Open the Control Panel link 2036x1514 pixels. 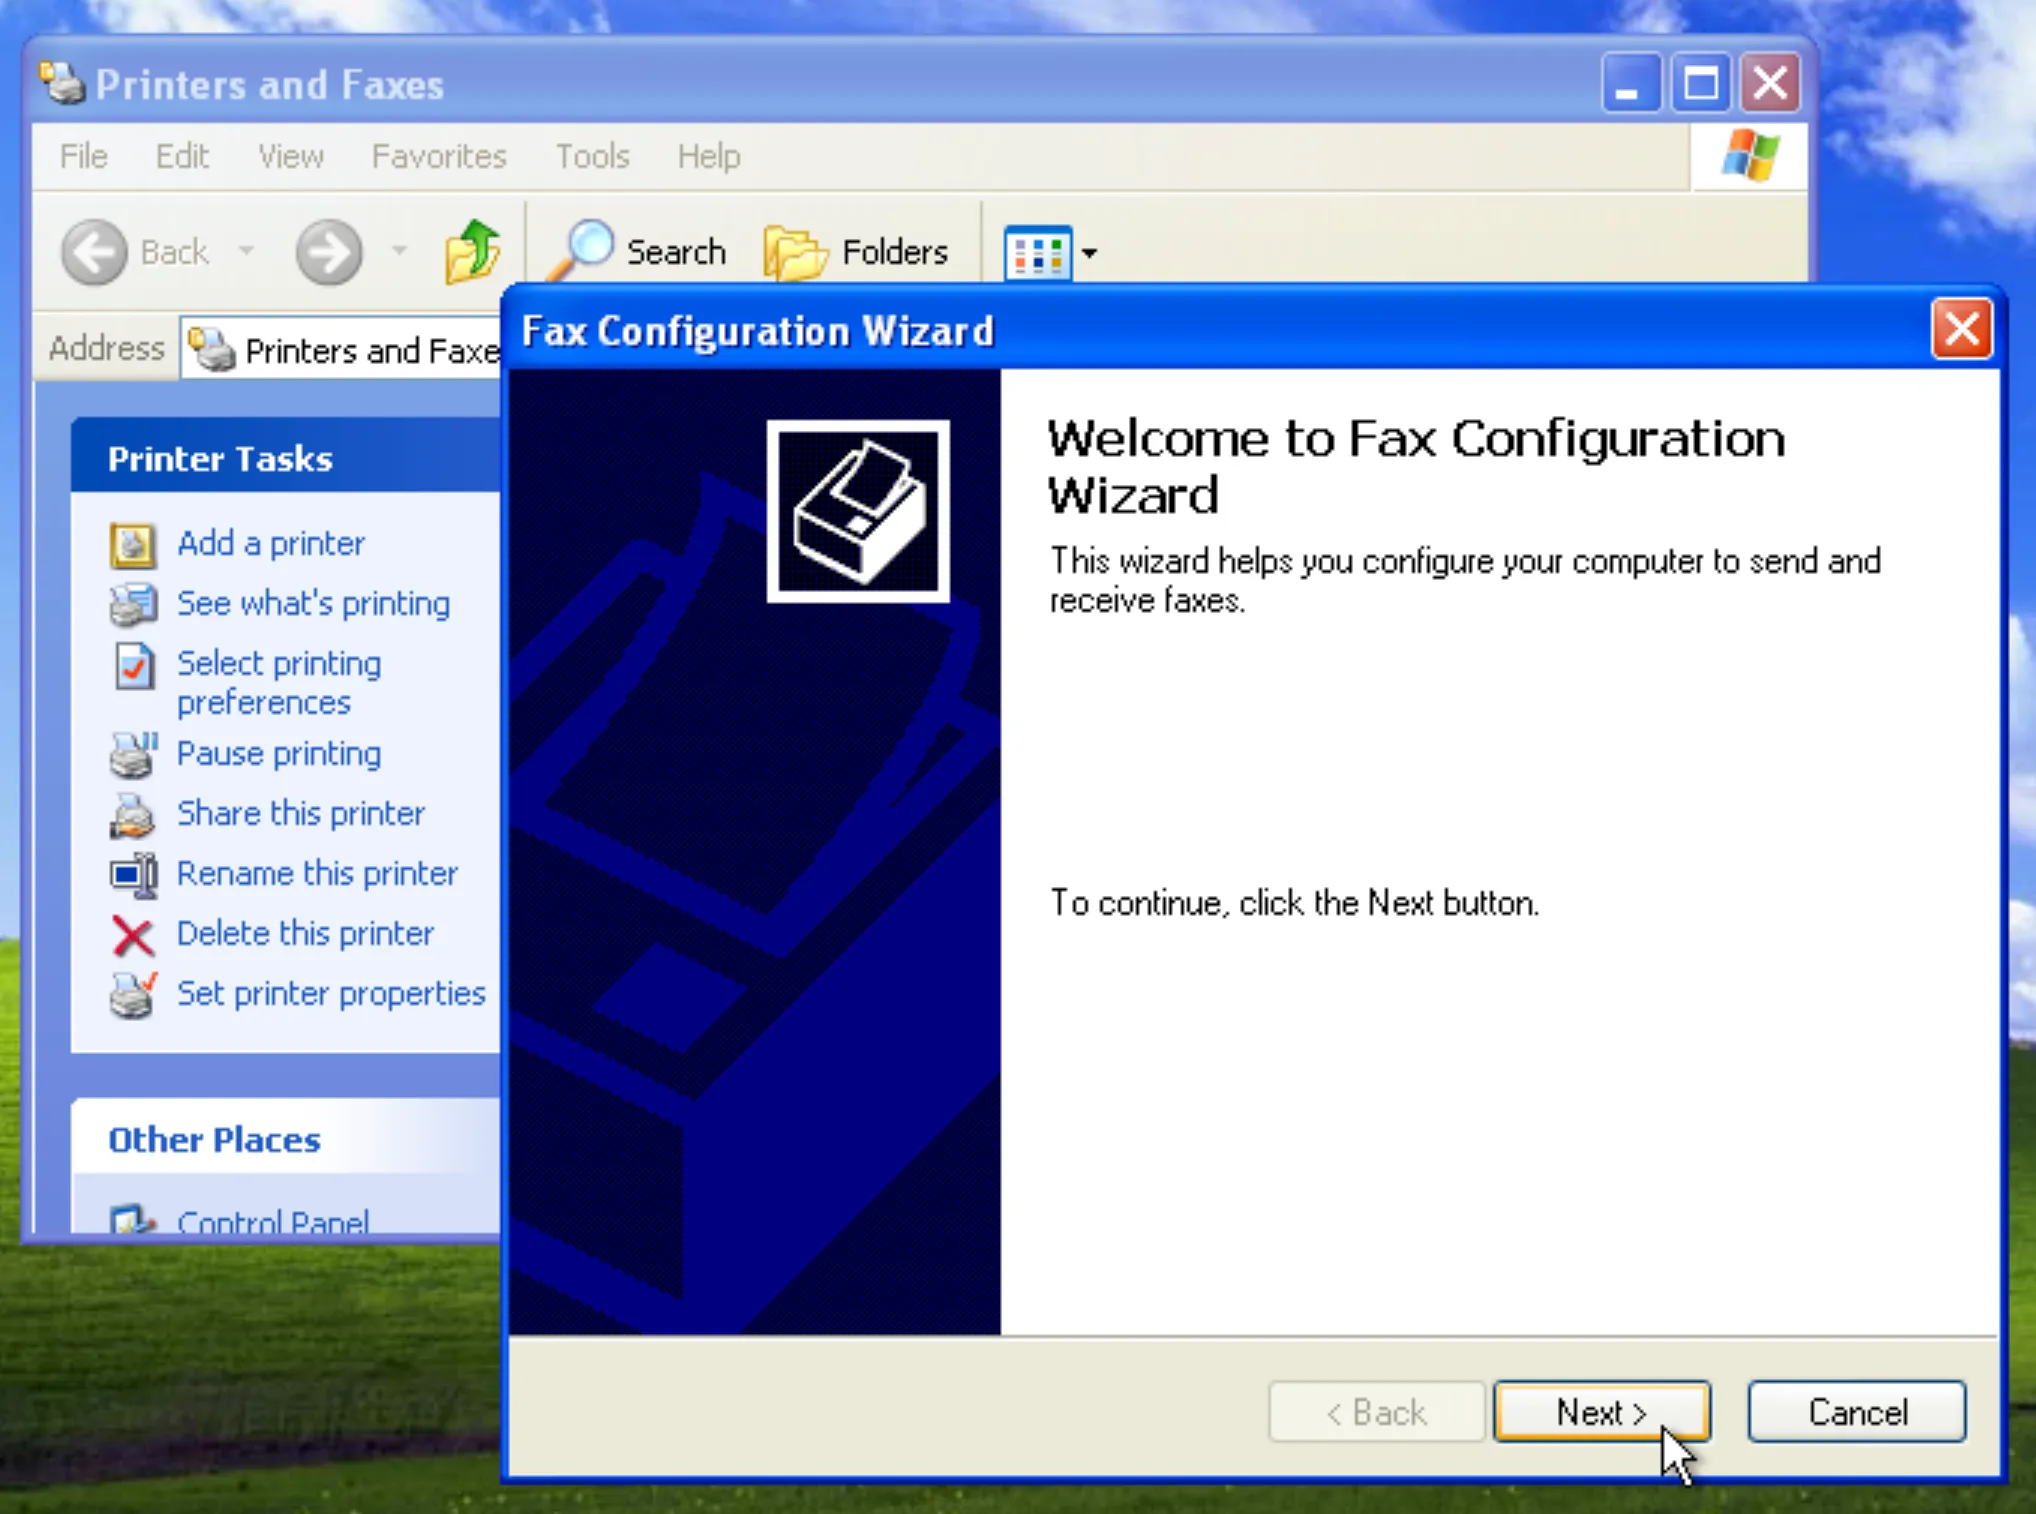(x=271, y=1222)
